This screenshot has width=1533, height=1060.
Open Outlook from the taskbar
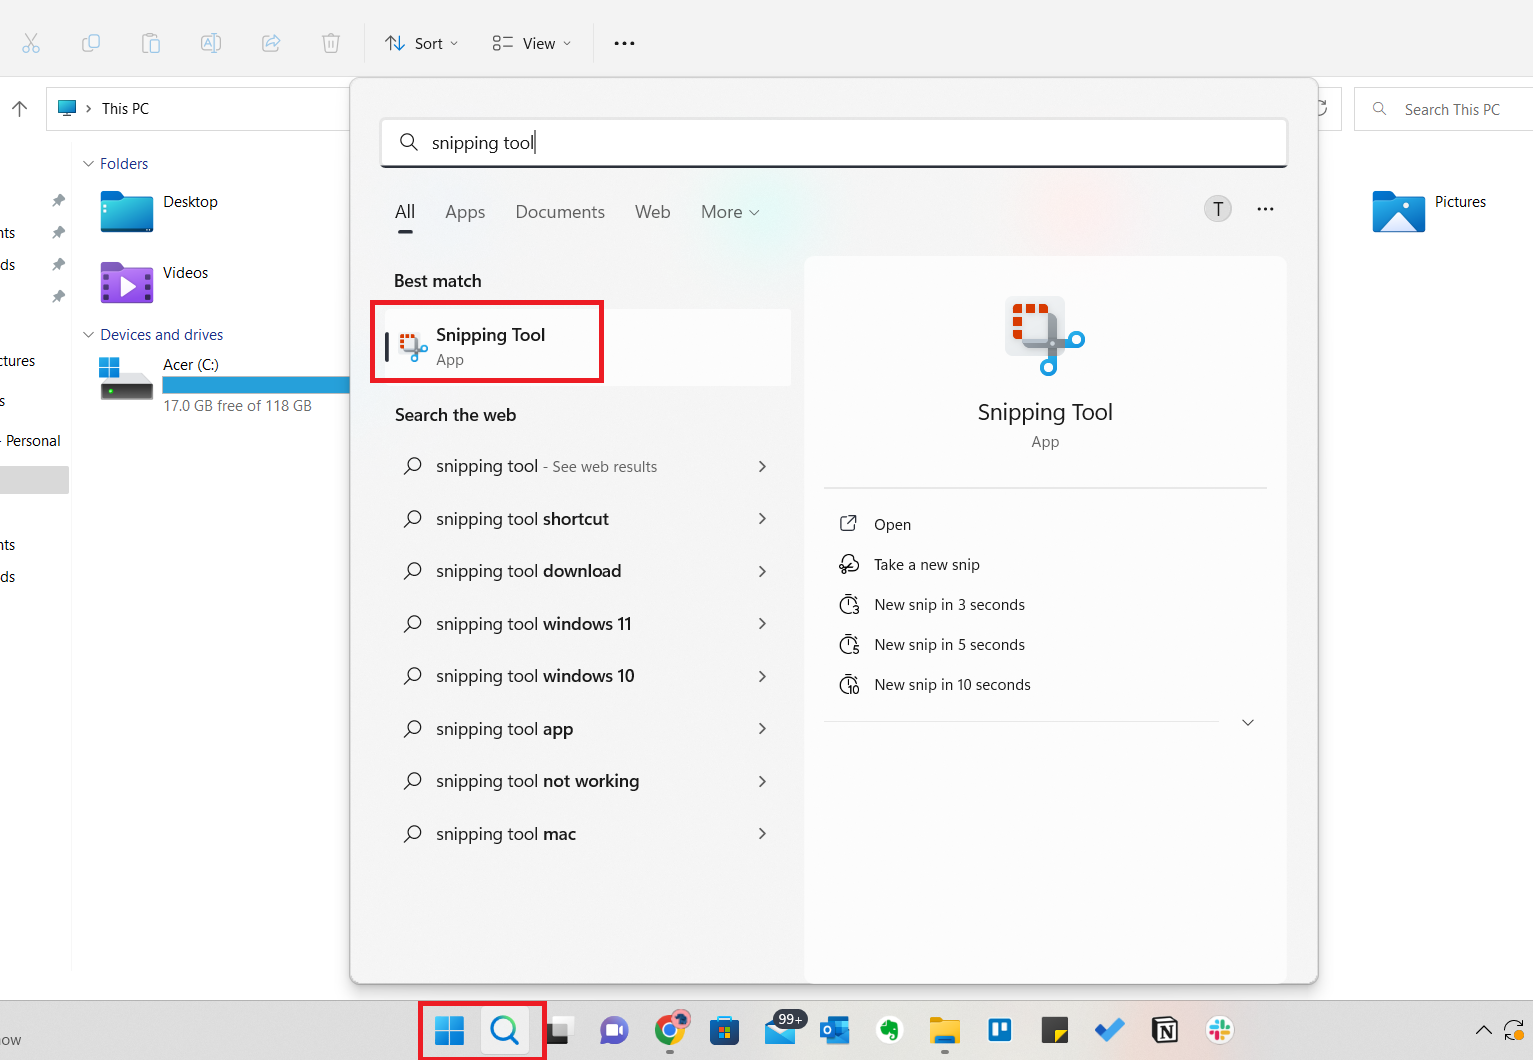point(835,1030)
